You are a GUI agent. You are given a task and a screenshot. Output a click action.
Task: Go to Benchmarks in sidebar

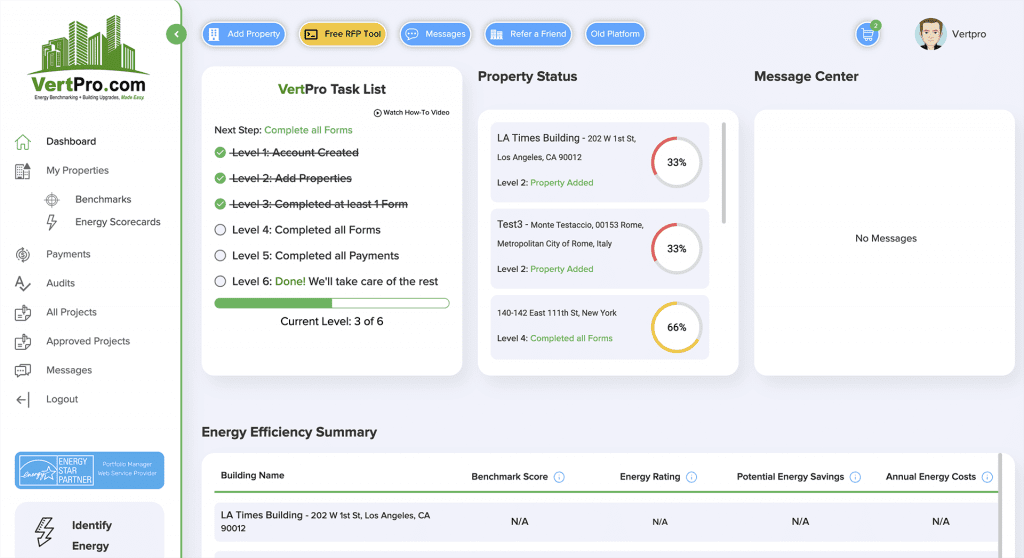(x=103, y=199)
